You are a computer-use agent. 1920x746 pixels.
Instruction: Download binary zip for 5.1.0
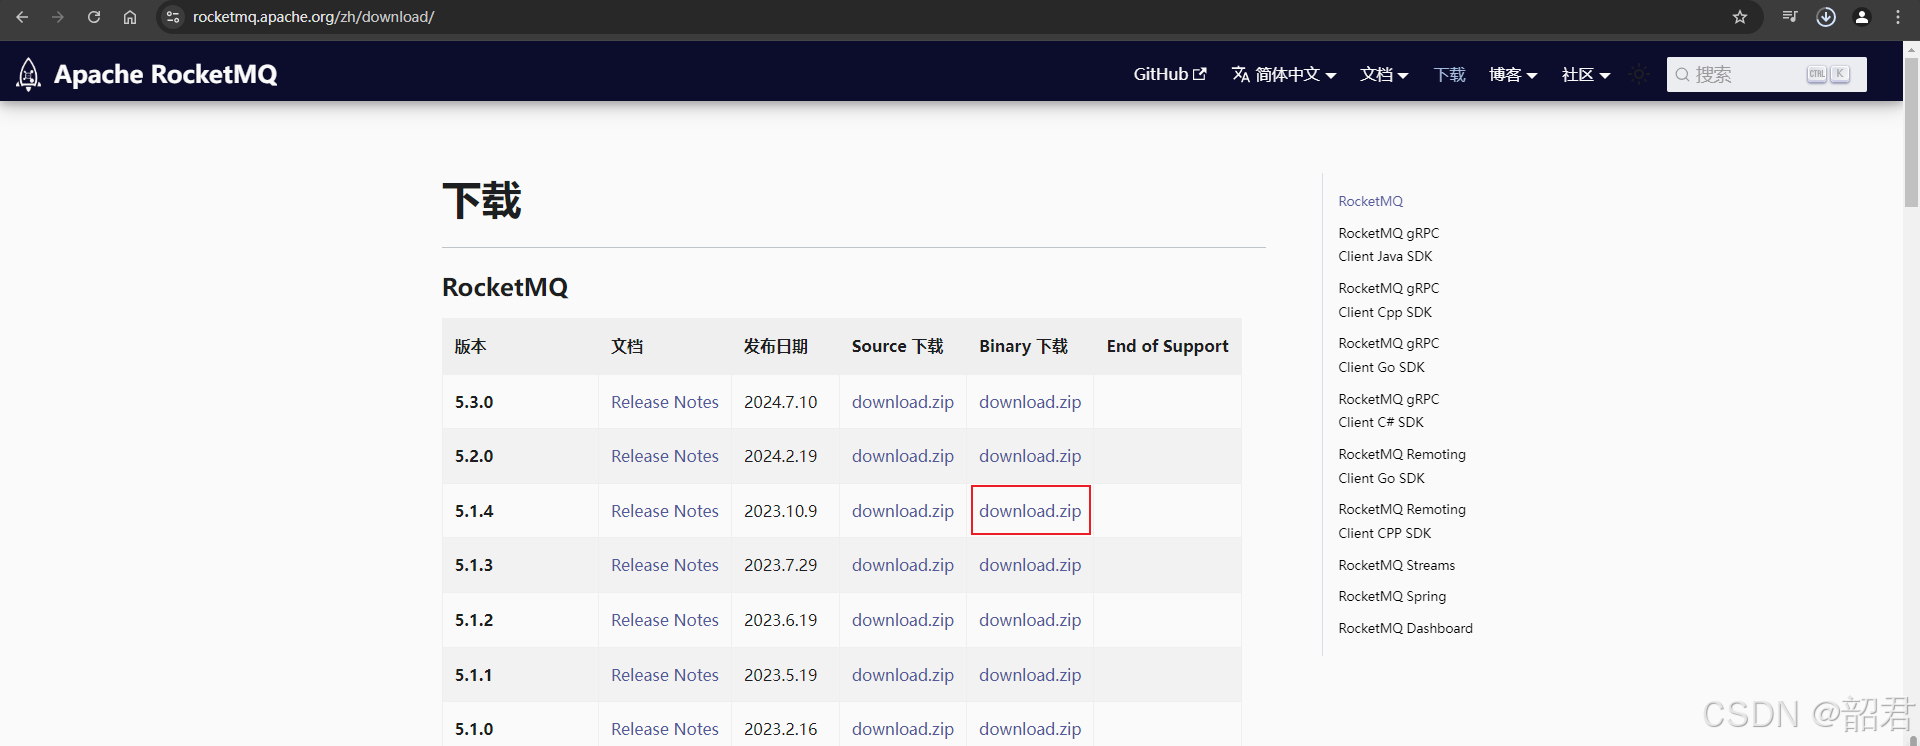tap(1030, 729)
